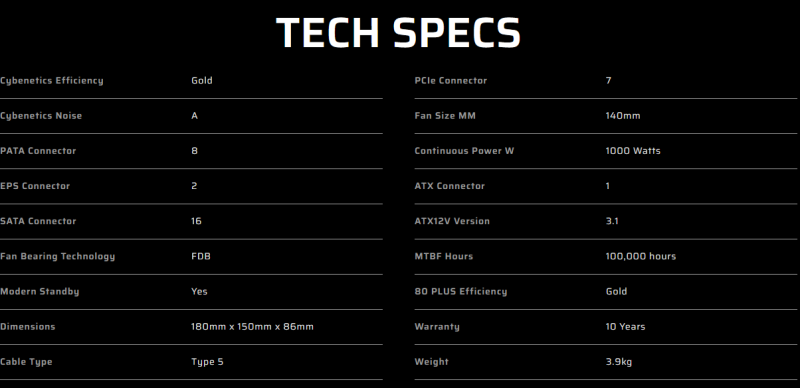Click the Cybenetics Noise value A
The width and height of the screenshot is (800, 388).
(194, 116)
